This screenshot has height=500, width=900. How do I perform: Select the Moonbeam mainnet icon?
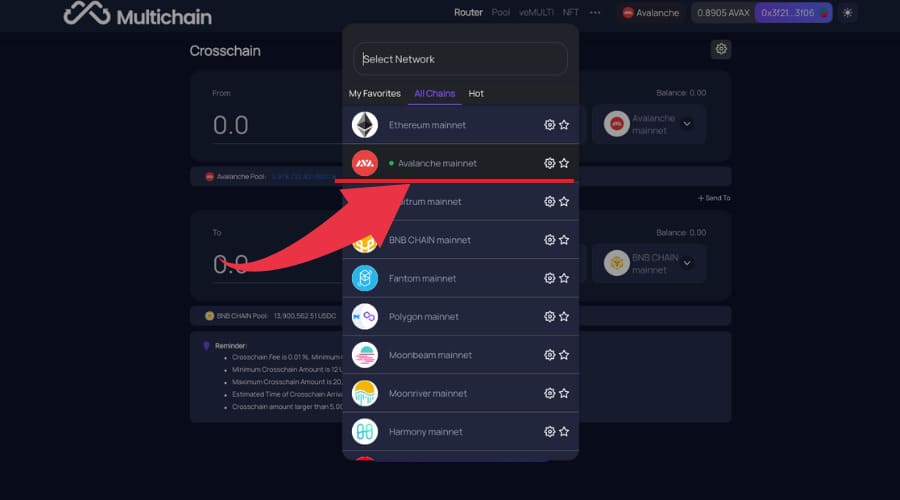point(364,355)
